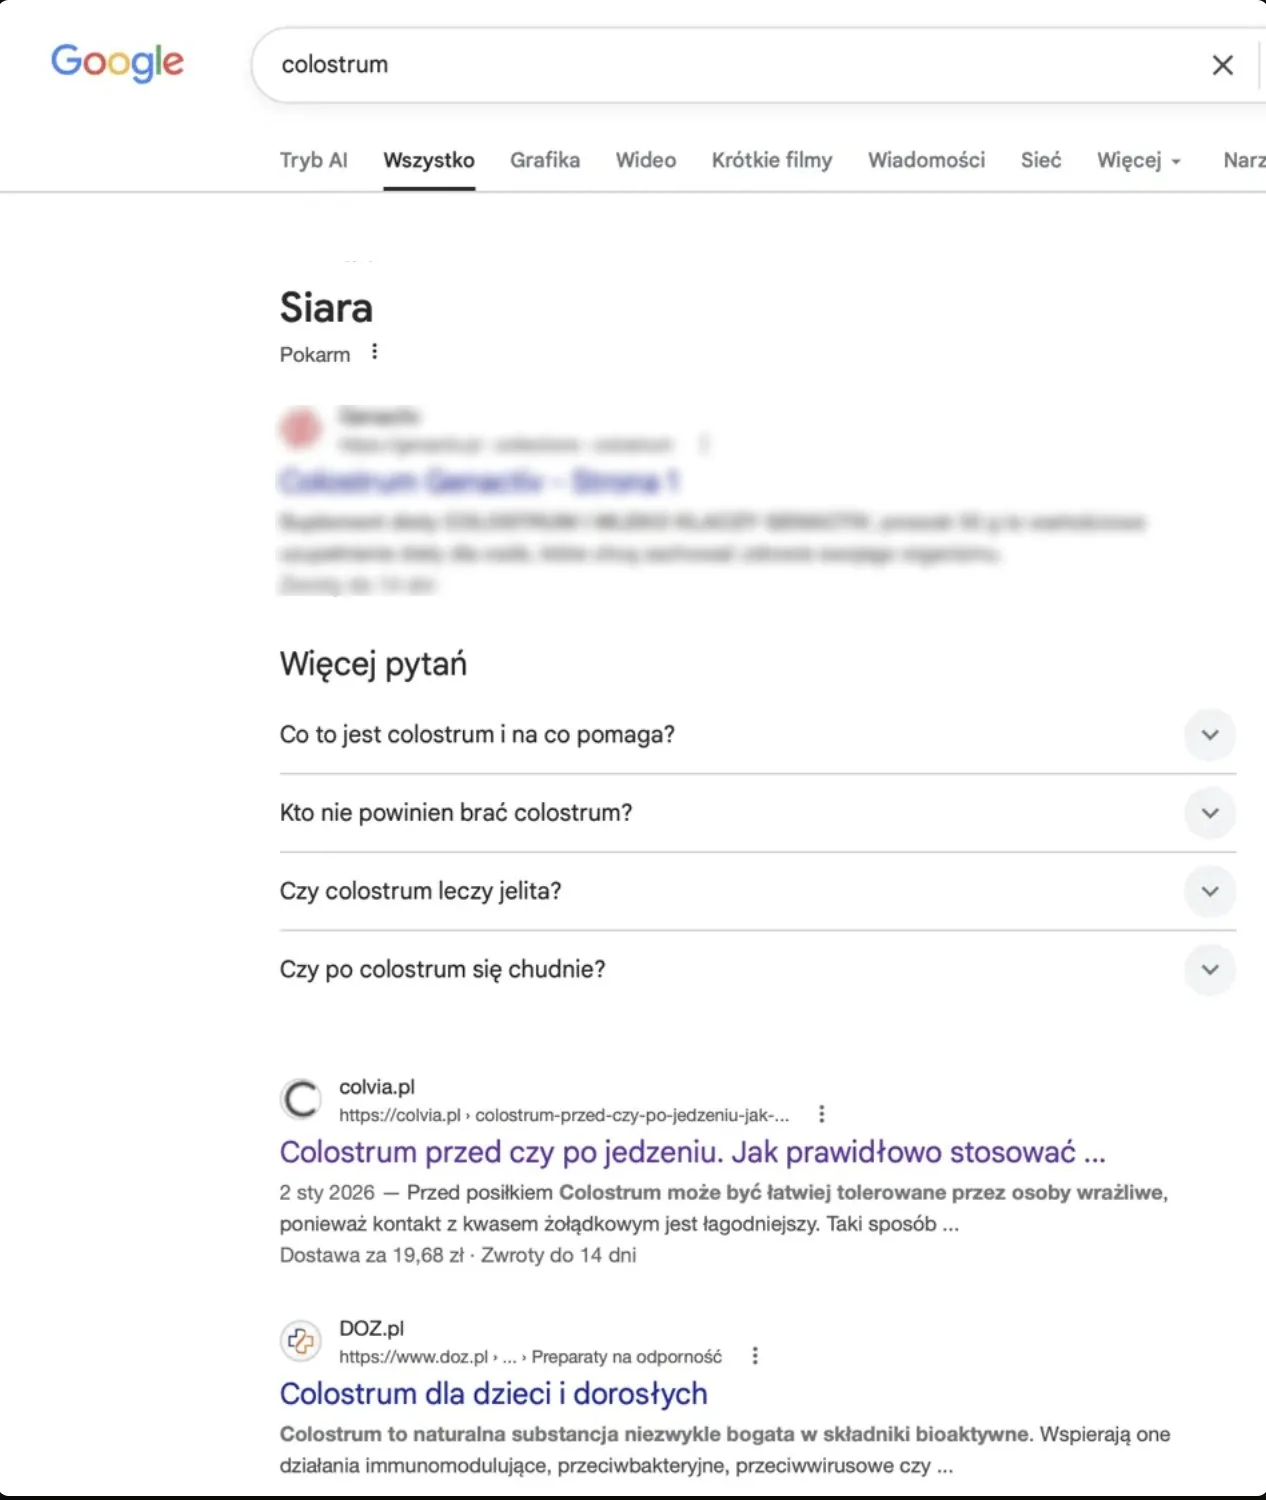Screen dimensions: 1266x1500
Task: Open the Więcej dropdown menu
Action: 1139,160
